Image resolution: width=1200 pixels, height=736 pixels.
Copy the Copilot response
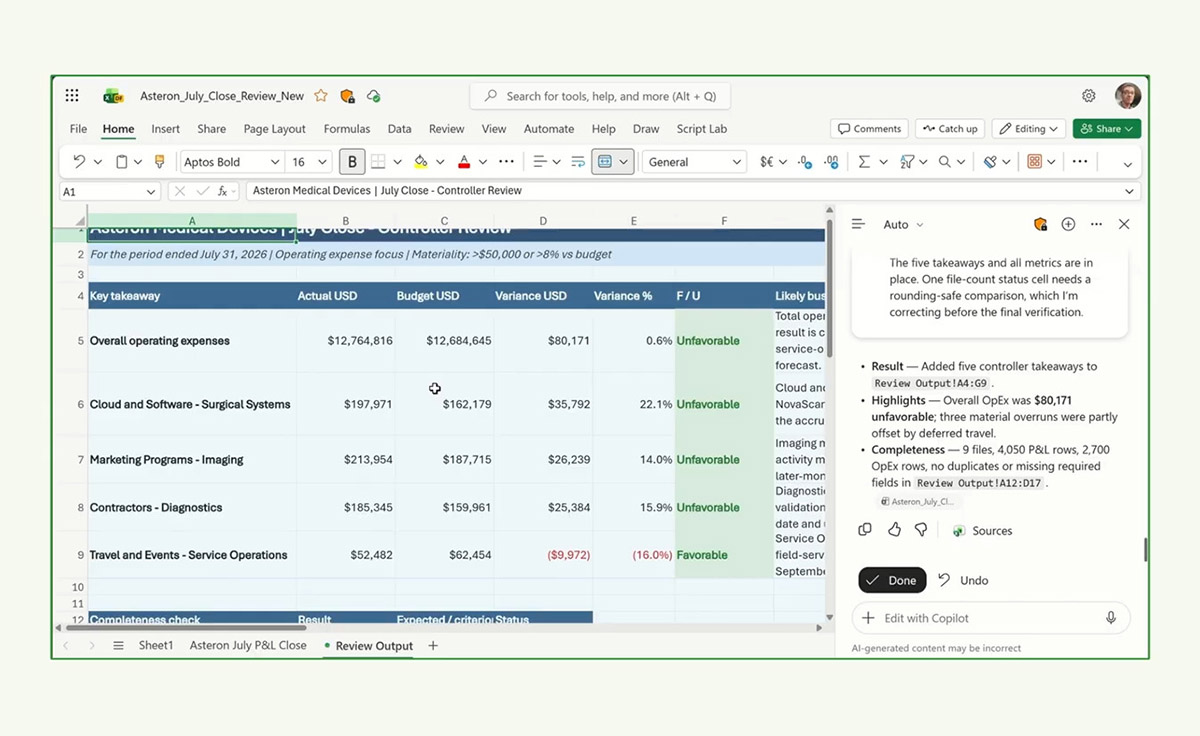pos(865,530)
